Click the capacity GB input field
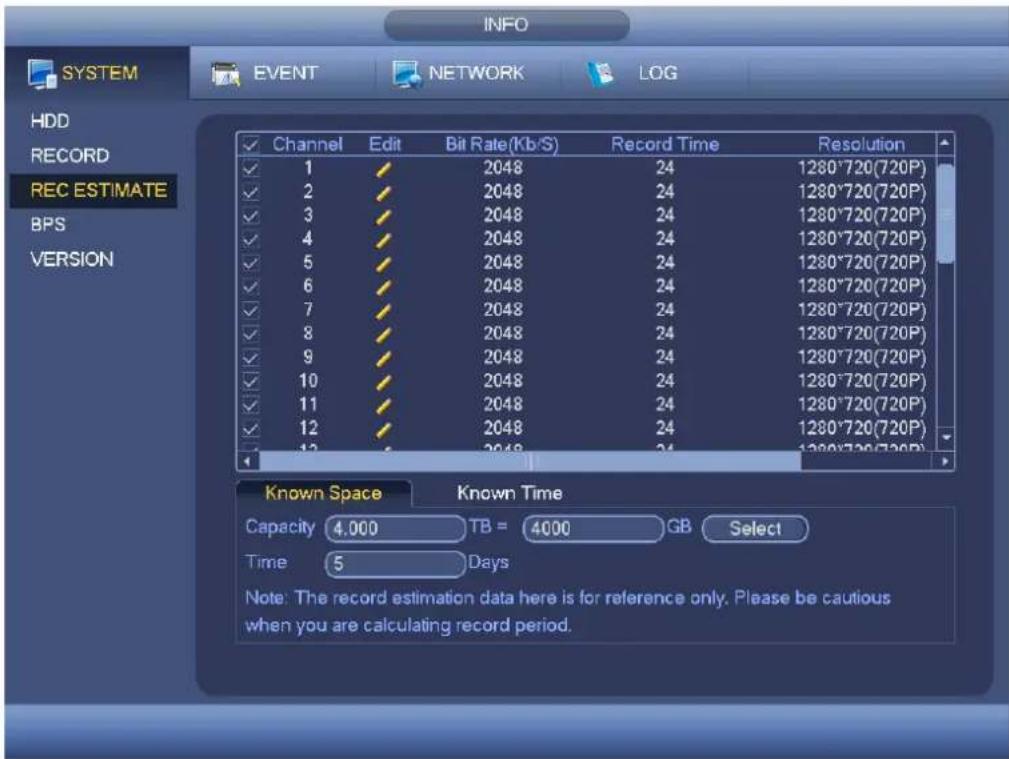1009x759 pixels. 593,529
